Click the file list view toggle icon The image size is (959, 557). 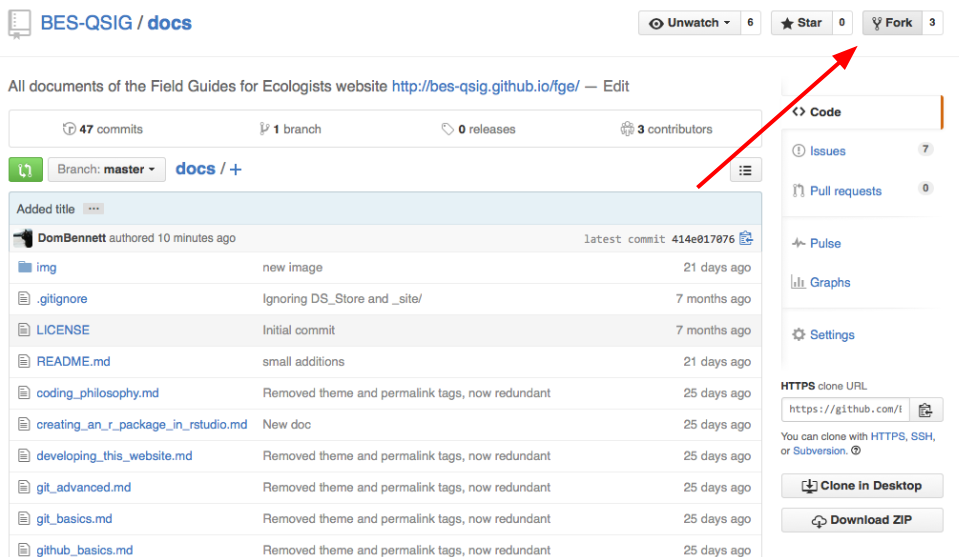tap(746, 171)
